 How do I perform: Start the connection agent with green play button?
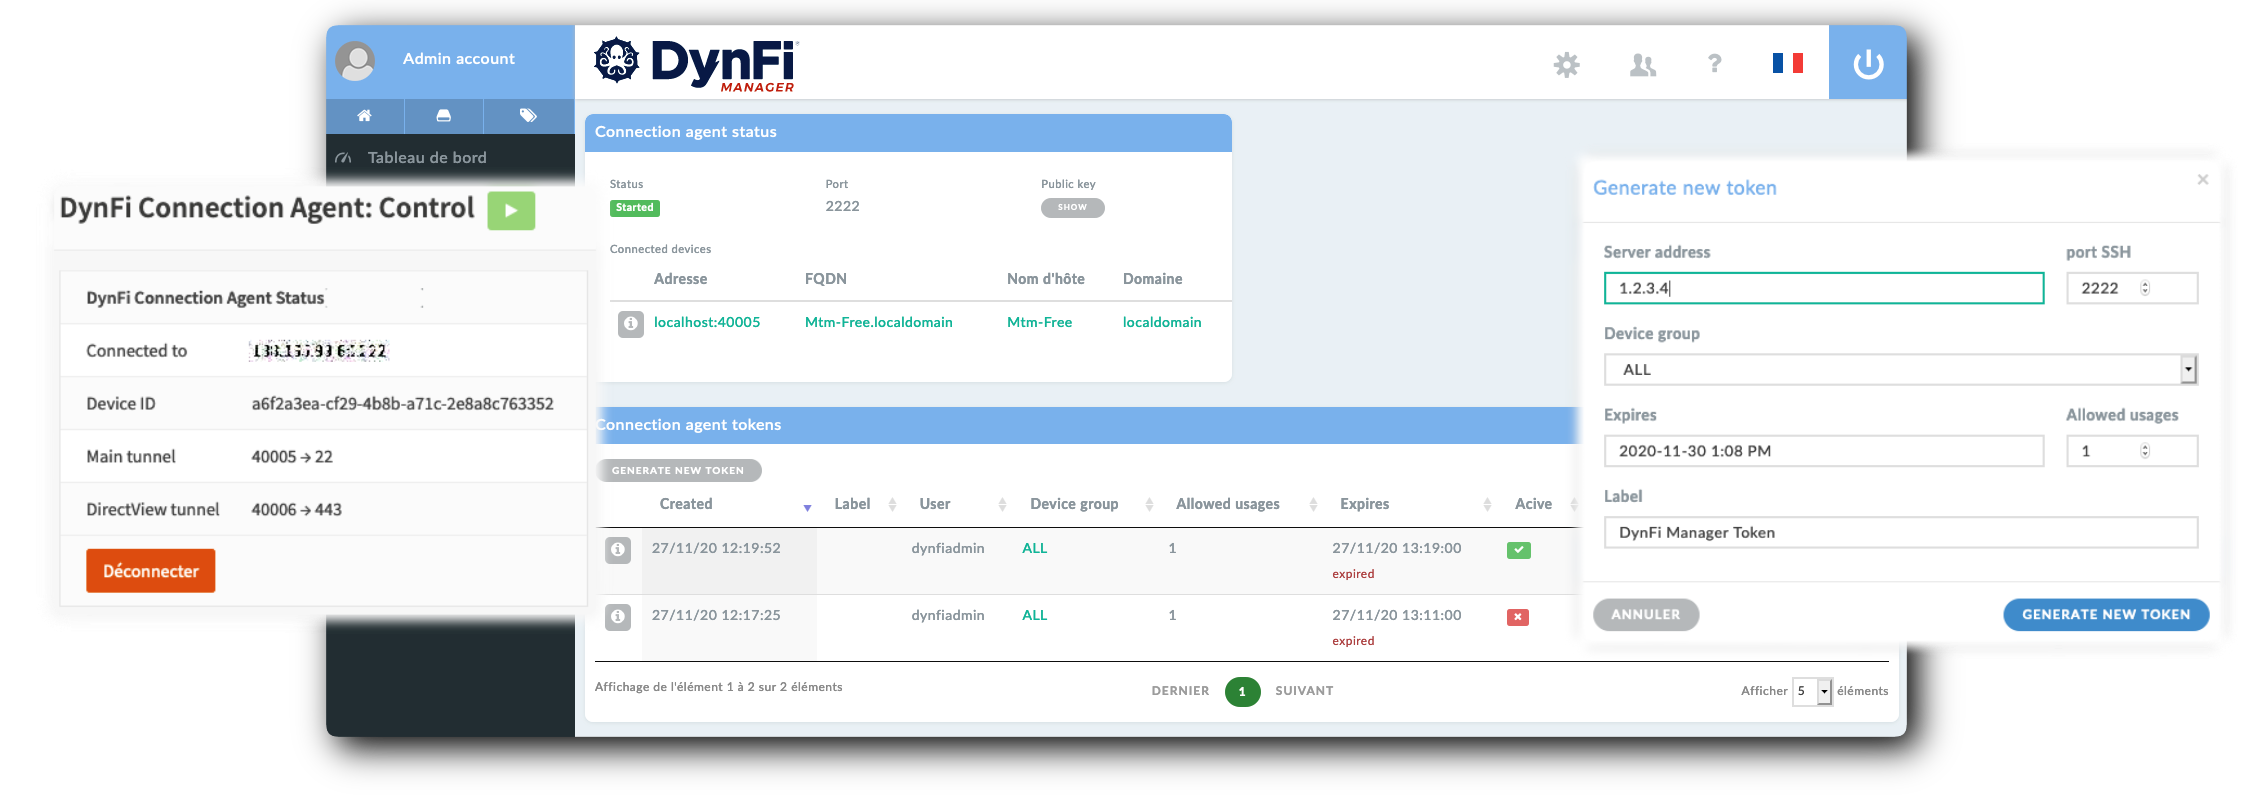pyautogui.click(x=511, y=210)
